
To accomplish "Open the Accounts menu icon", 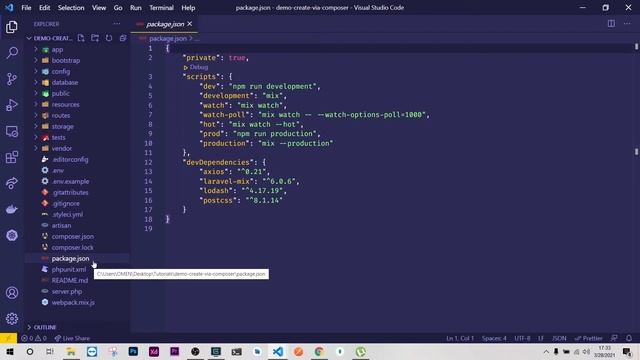I will pos(12,293).
